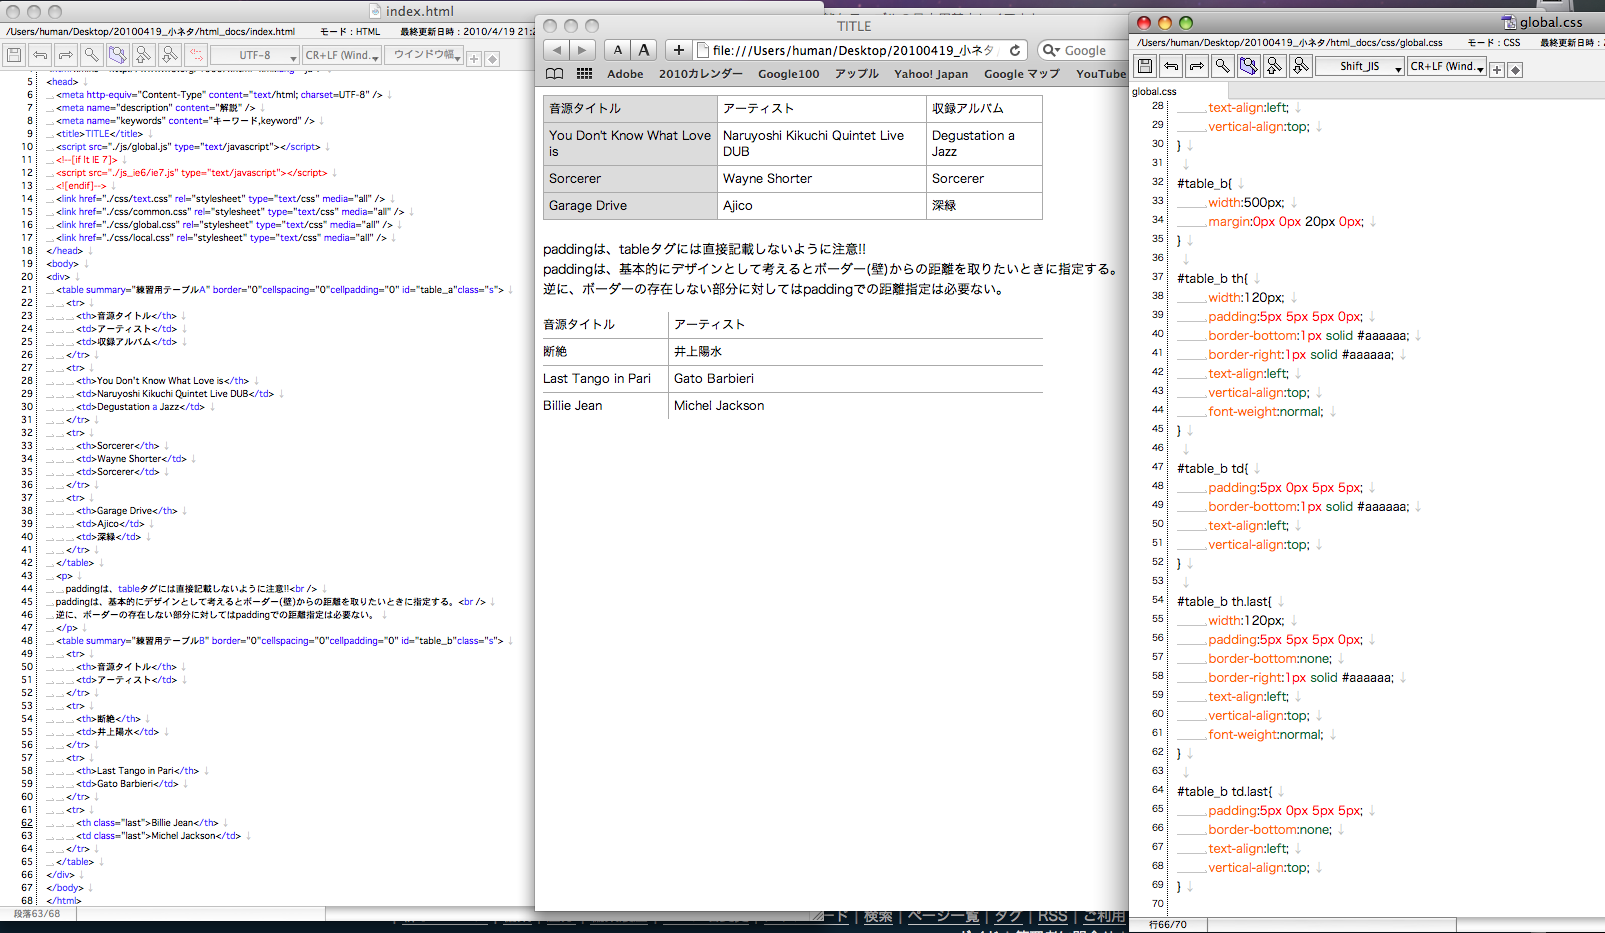Open Top Sites grid icon

(x=584, y=74)
